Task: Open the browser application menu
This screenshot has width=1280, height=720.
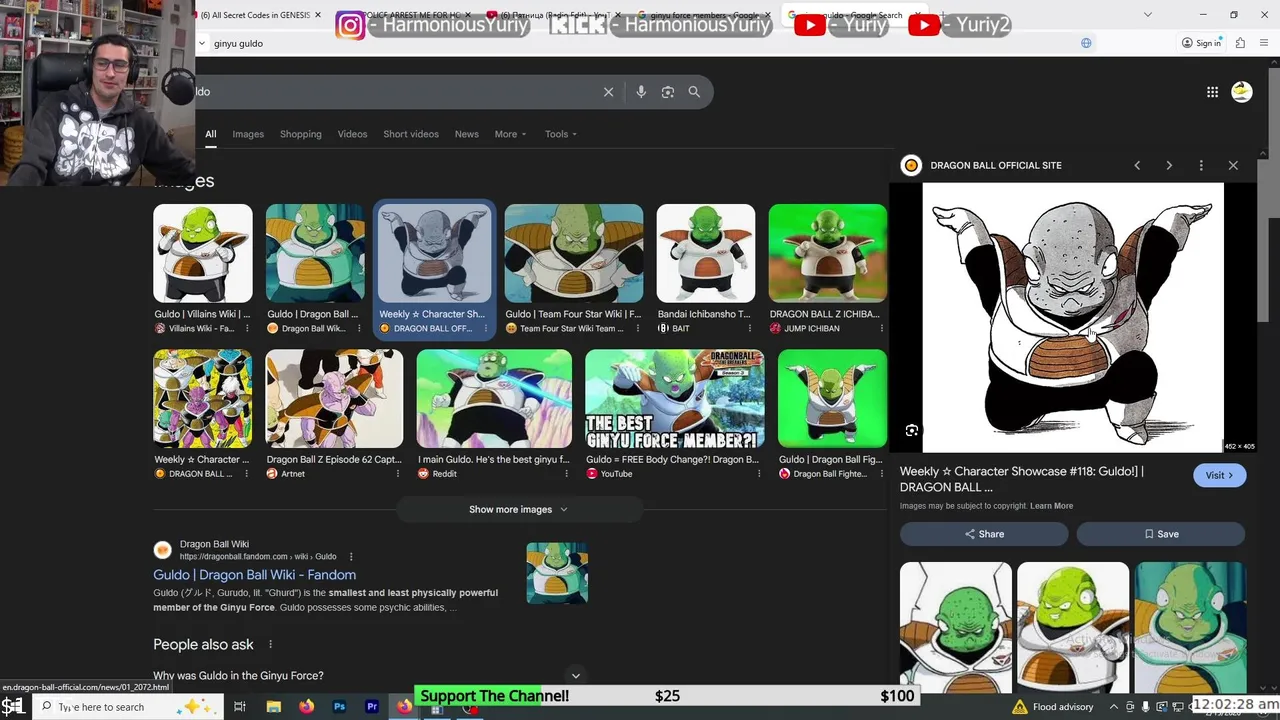Action: (x=1262, y=43)
